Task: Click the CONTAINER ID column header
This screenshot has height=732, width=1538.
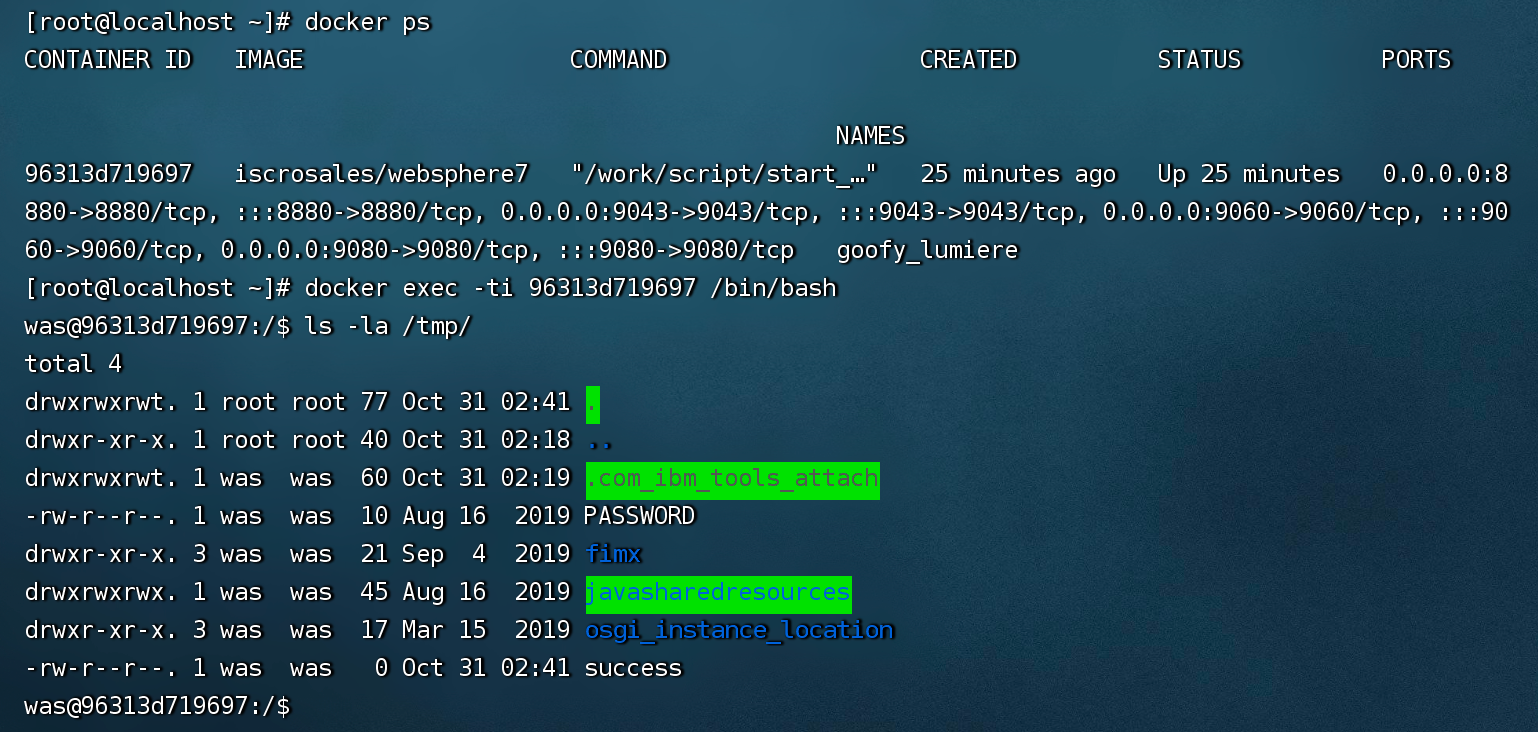Action: (107, 60)
